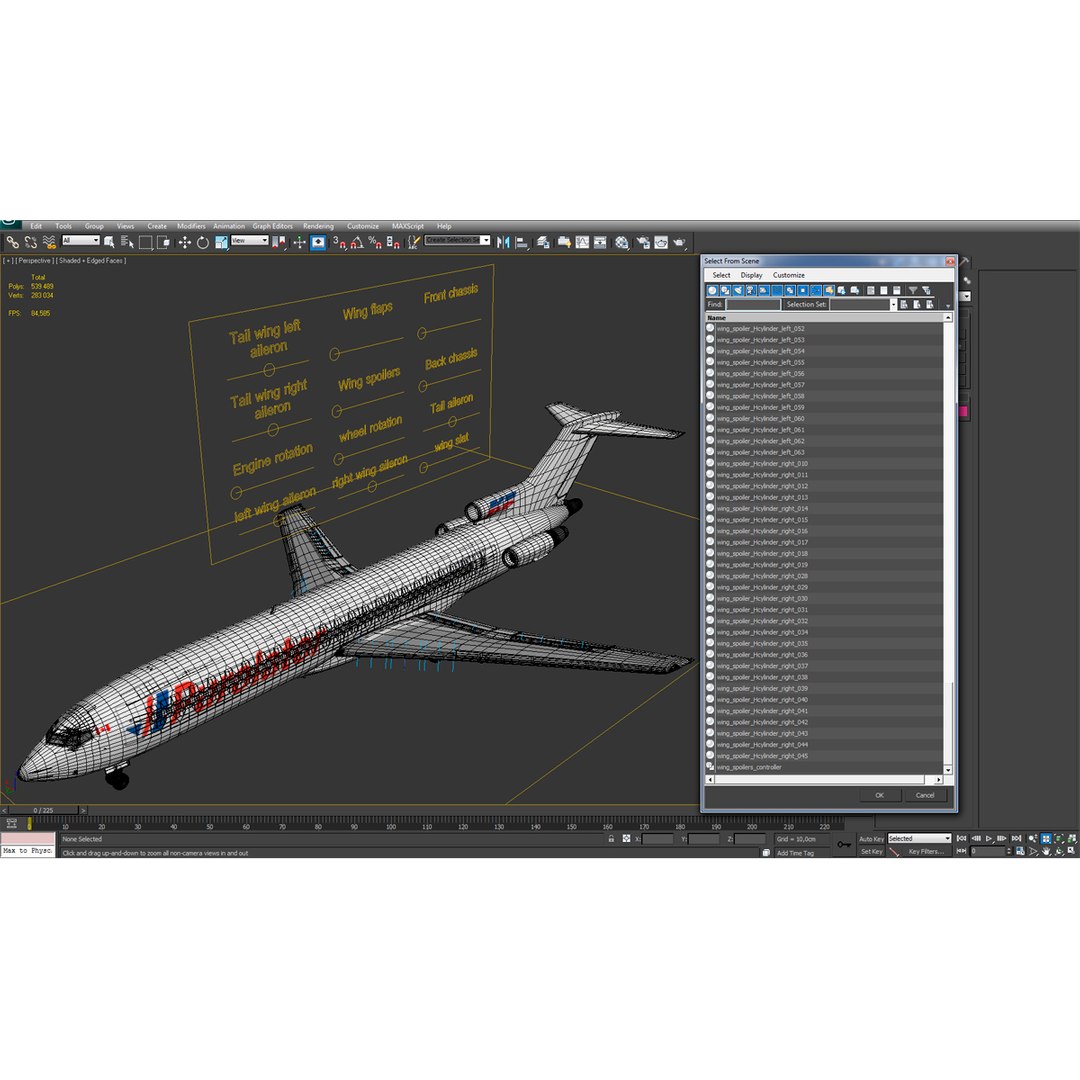Click OK in Select From Scene
Image resolution: width=1080 pixels, height=1080 pixels.
[x=880, y=795]
